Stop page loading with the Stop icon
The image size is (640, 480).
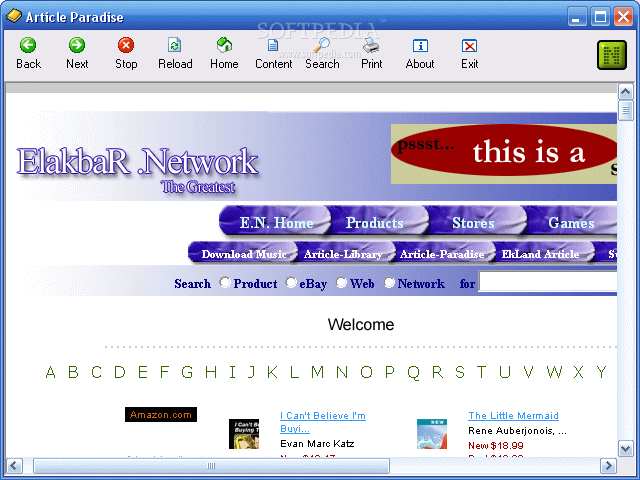tap(126, 45)
